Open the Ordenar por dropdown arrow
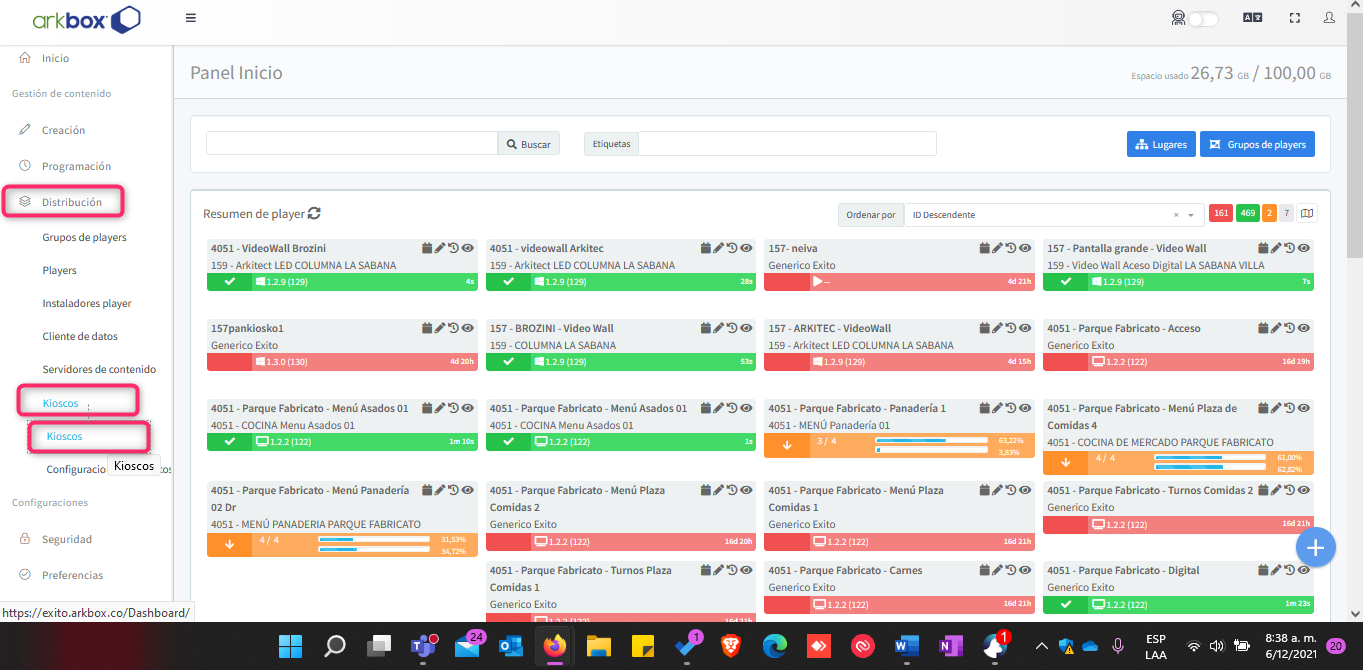Screen dimensions: 1363x670 tap(1191, 215)
